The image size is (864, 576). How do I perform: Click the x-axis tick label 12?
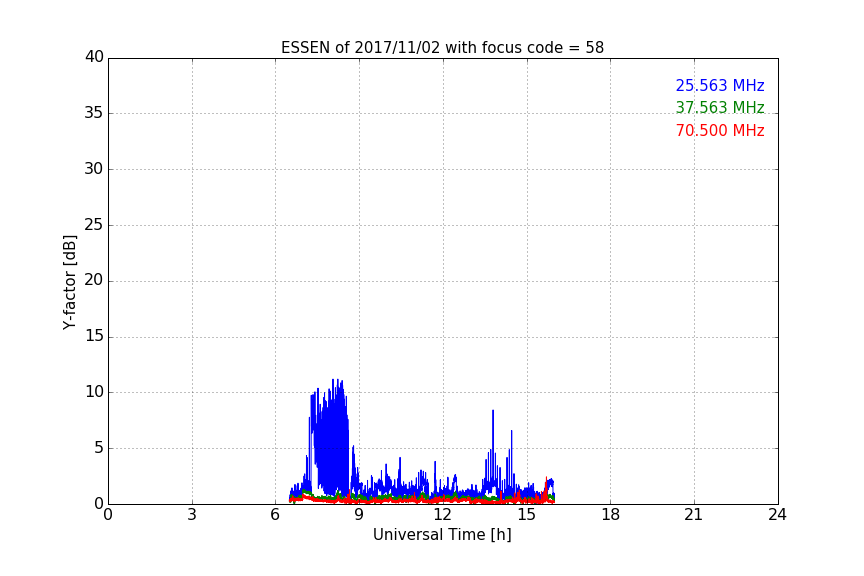click(442, 515)
